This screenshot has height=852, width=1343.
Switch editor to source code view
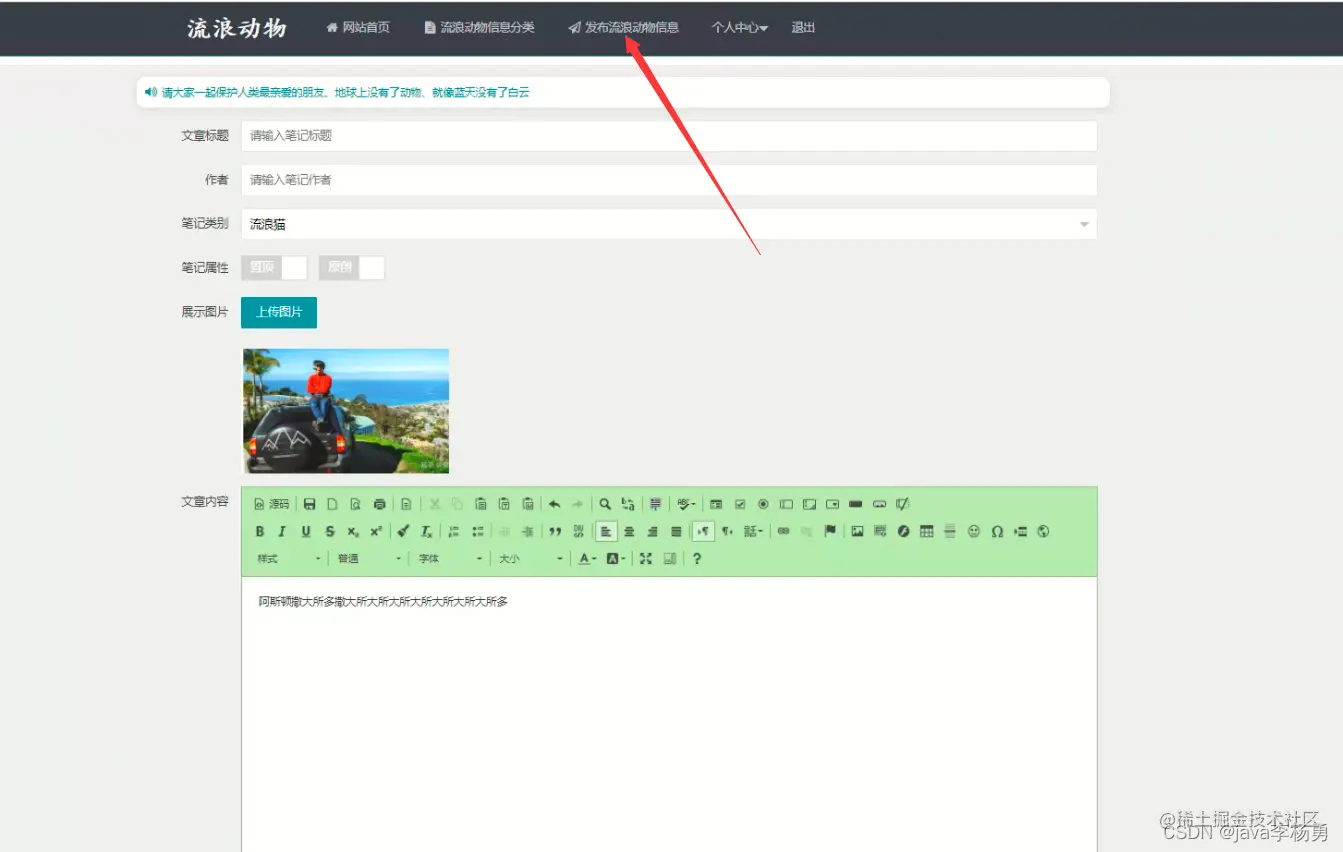272,504
